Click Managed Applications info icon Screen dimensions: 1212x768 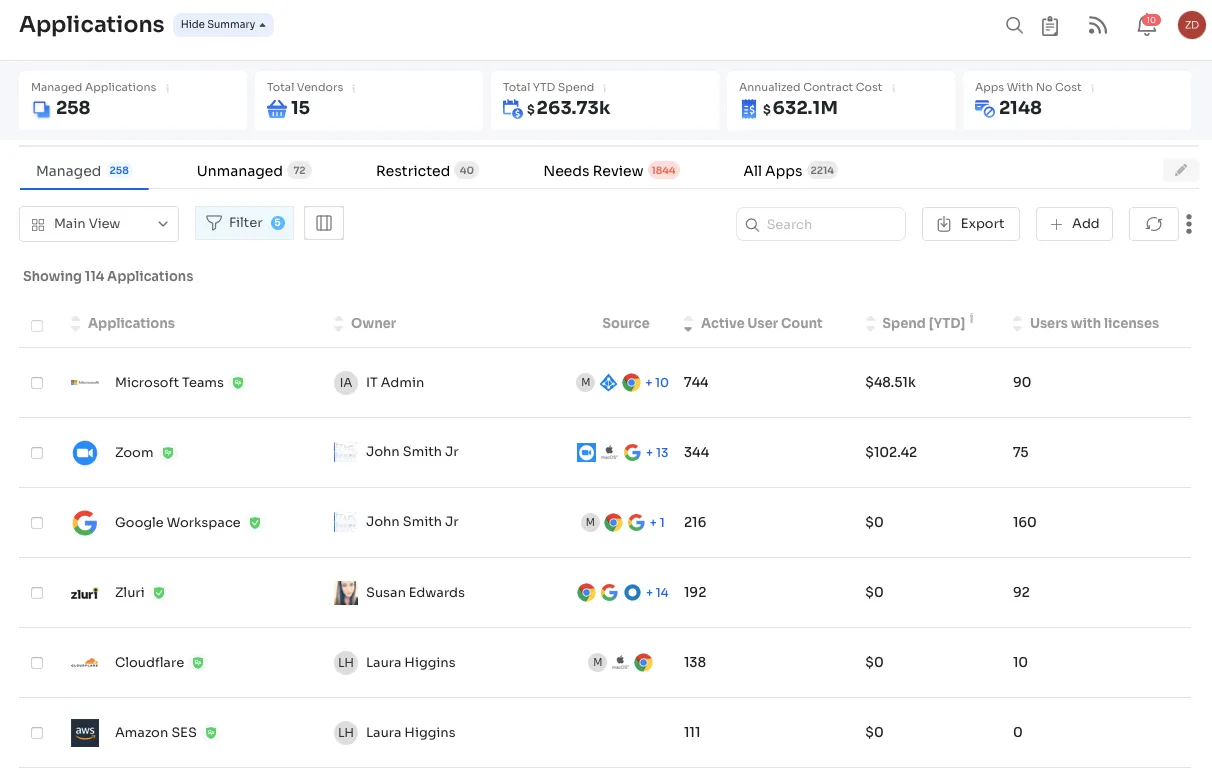[x=167, y=88]
